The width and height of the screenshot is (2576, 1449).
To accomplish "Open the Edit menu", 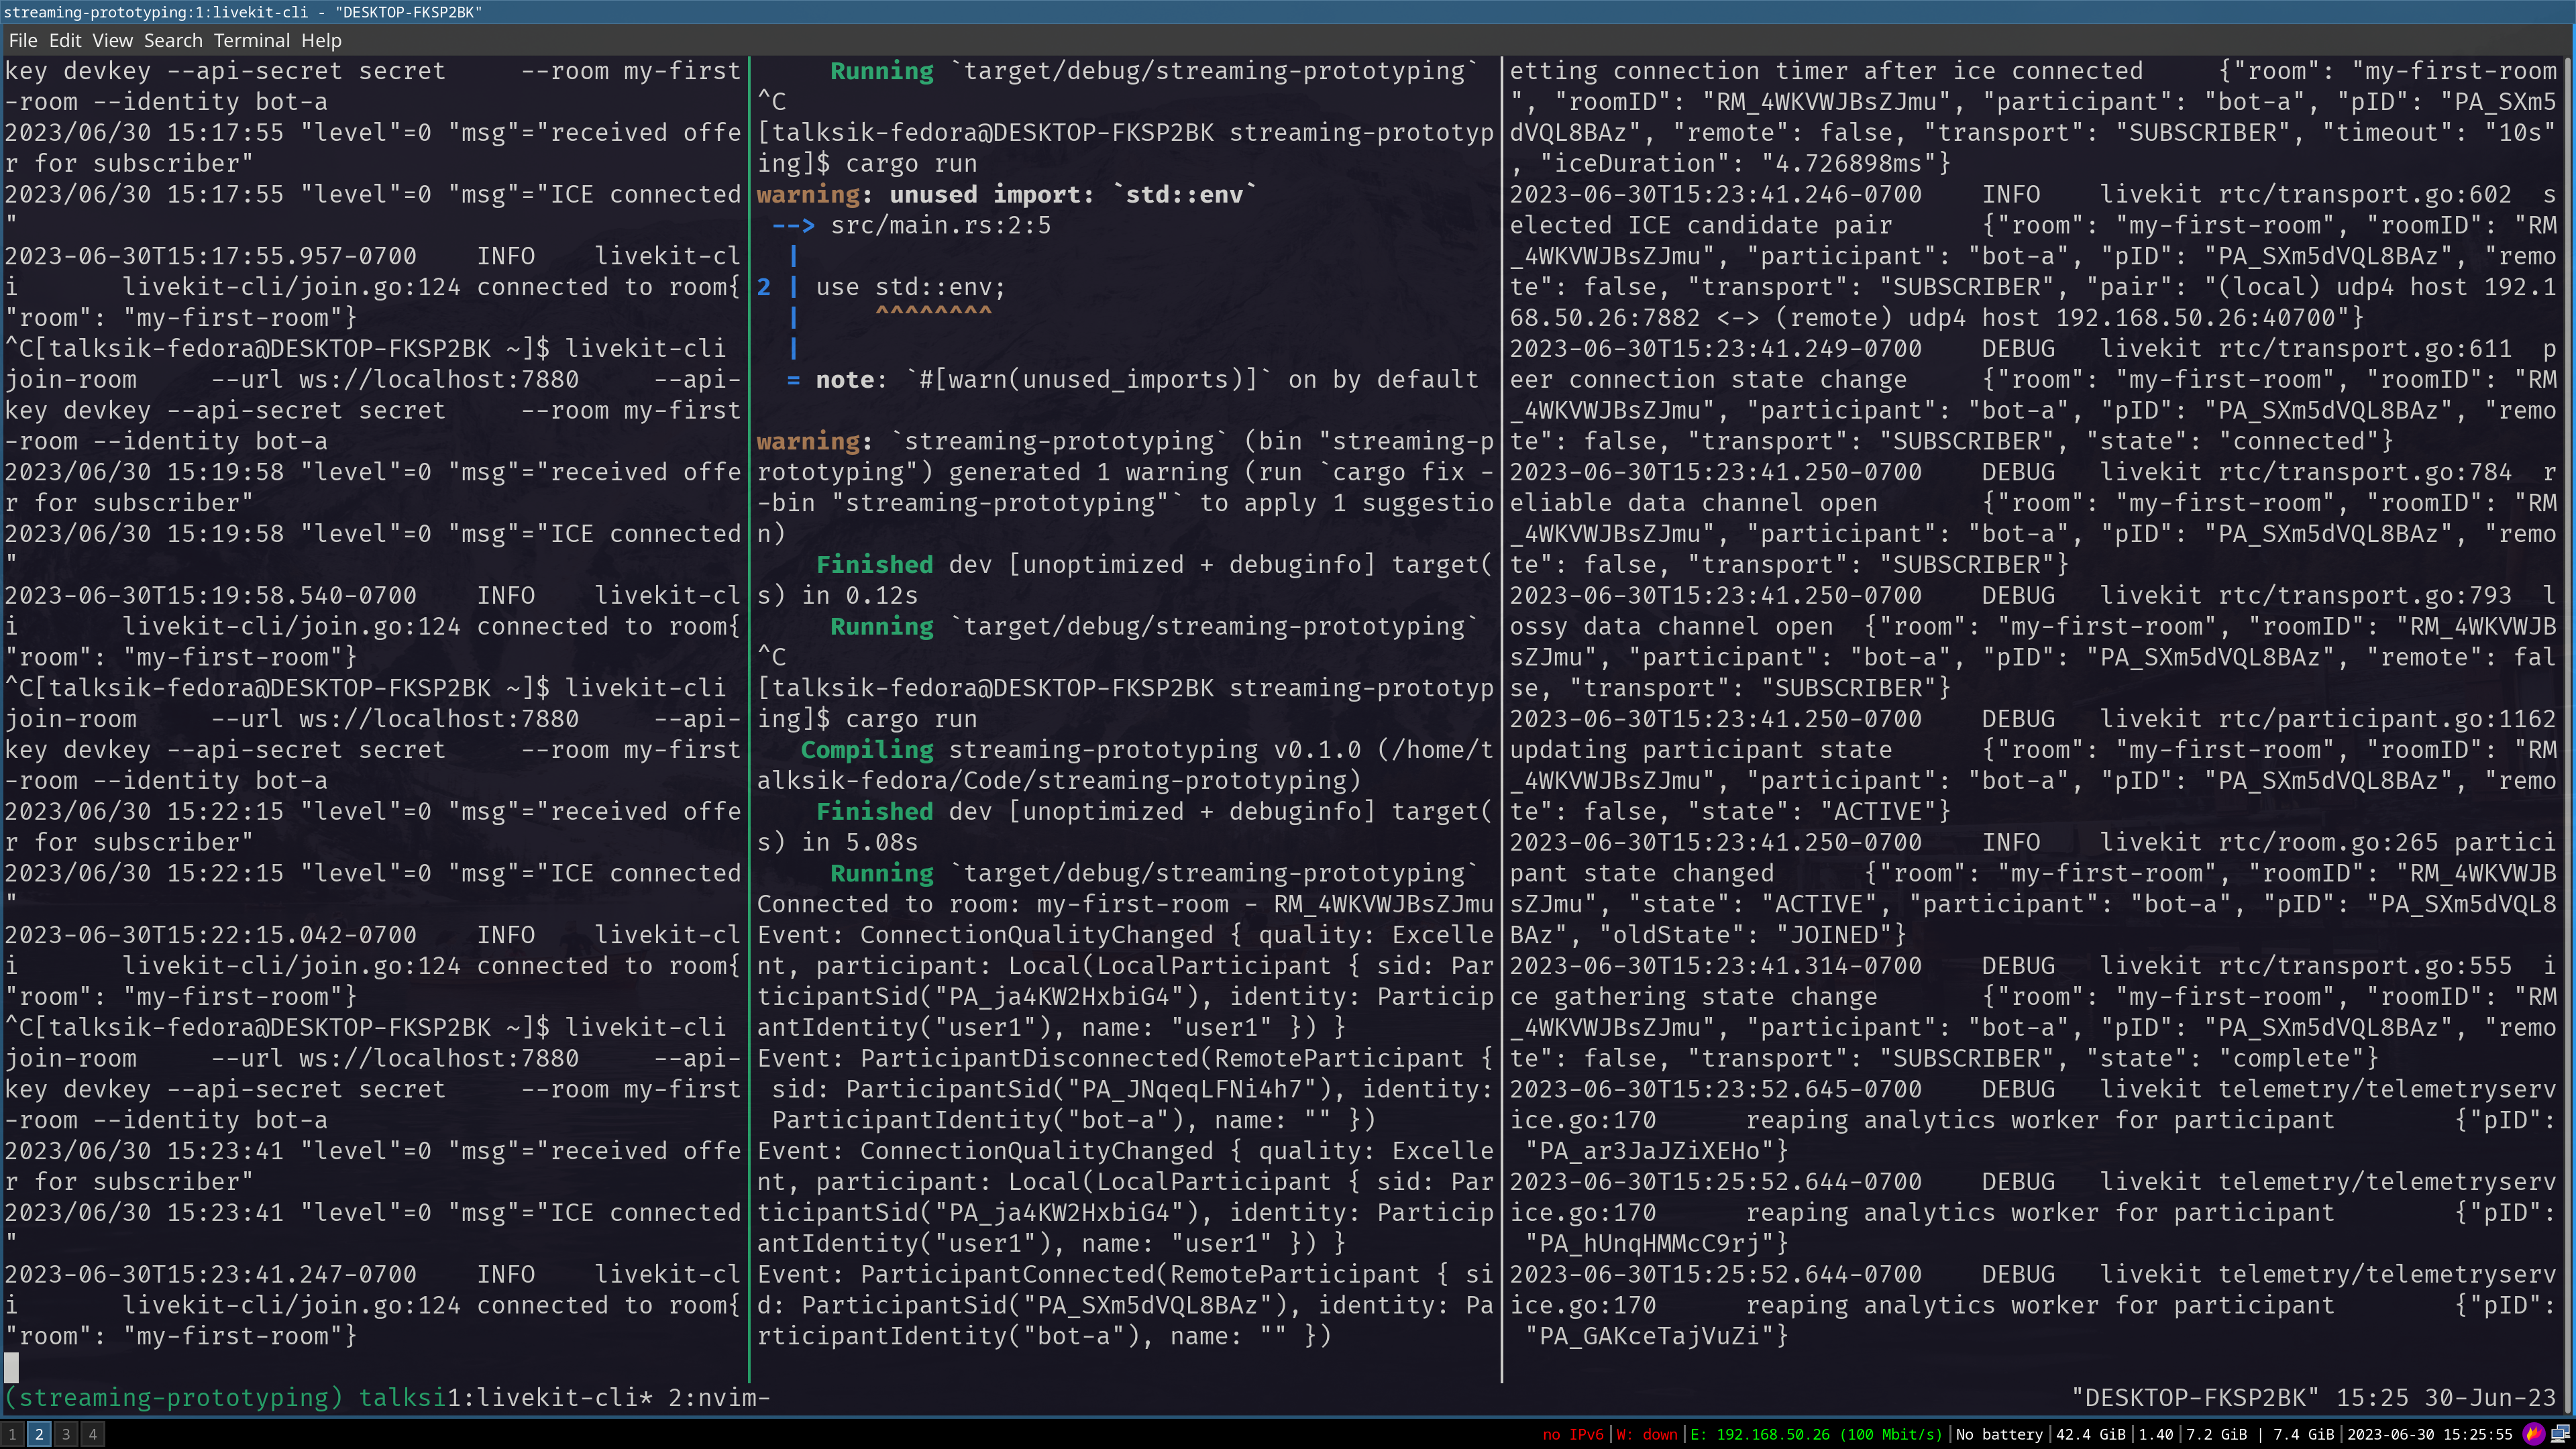I will tap(65, 40).
